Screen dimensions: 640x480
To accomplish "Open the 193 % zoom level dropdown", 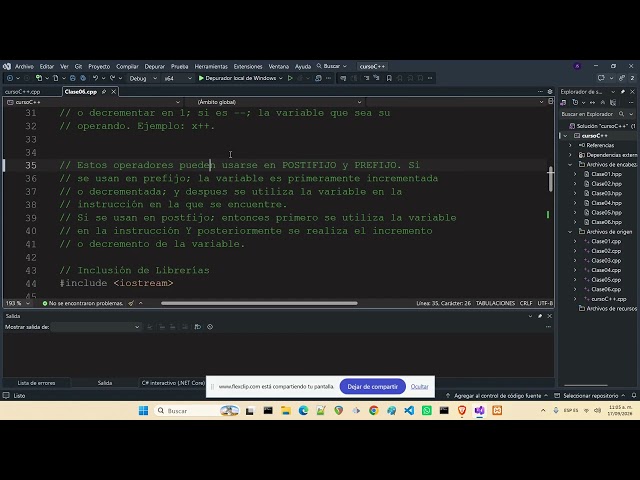I will click(18, 303).
